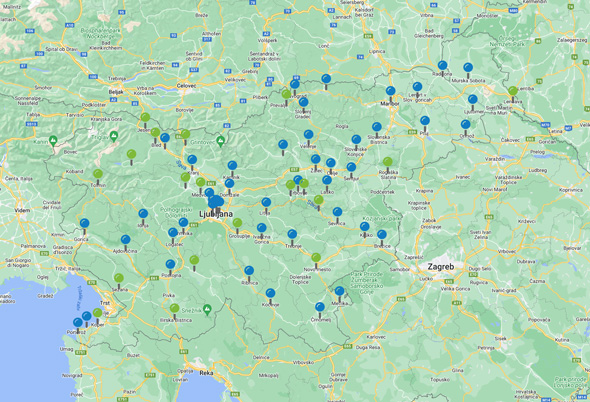Click the Snežnik mountain peak marker
This screenshot has height=402, width=590.
(207, 310)
